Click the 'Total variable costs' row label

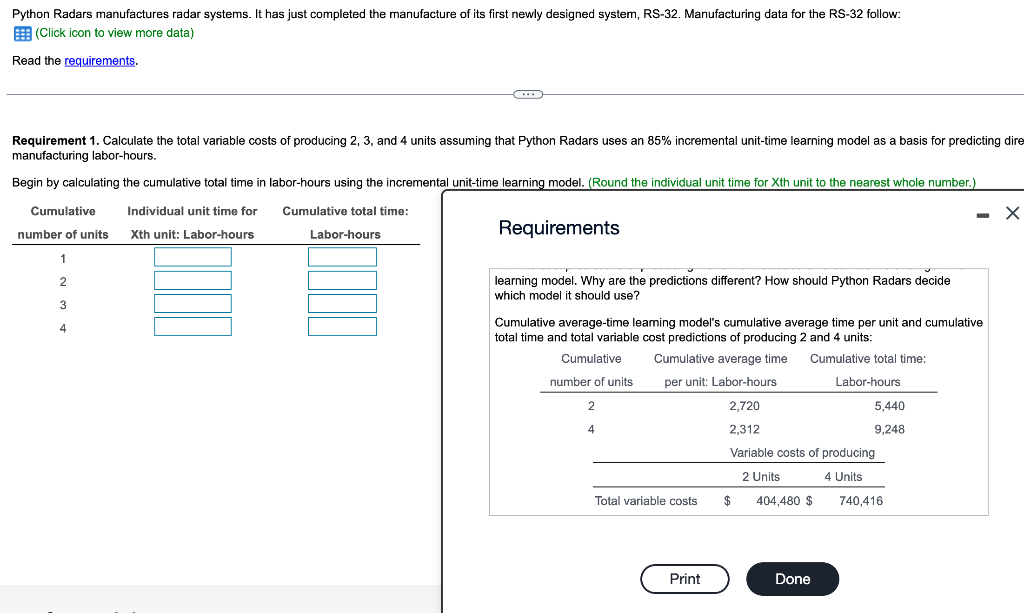tap(646, 501)
